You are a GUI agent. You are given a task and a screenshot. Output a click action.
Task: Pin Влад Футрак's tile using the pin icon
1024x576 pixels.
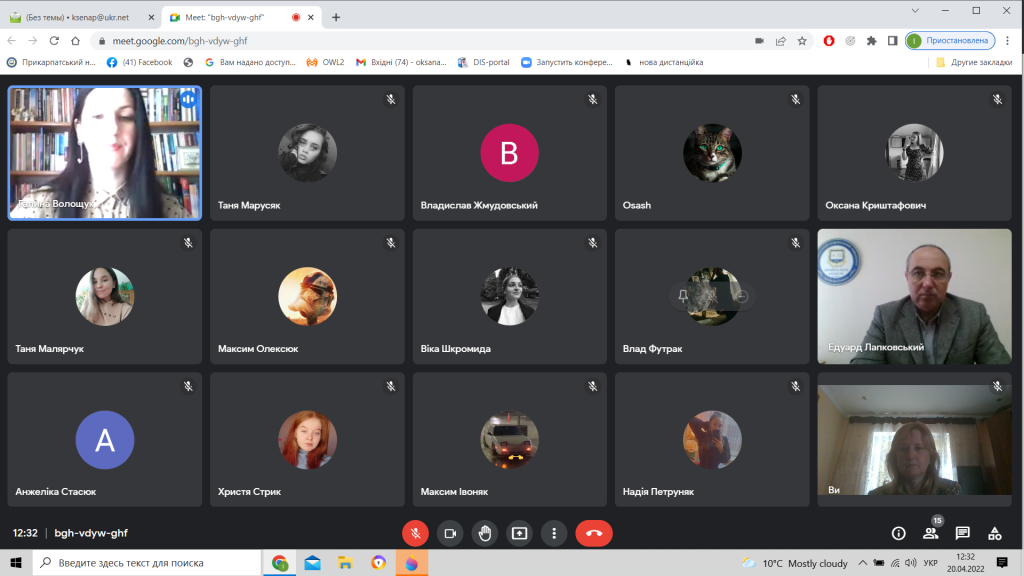click(x=683, y=296)
